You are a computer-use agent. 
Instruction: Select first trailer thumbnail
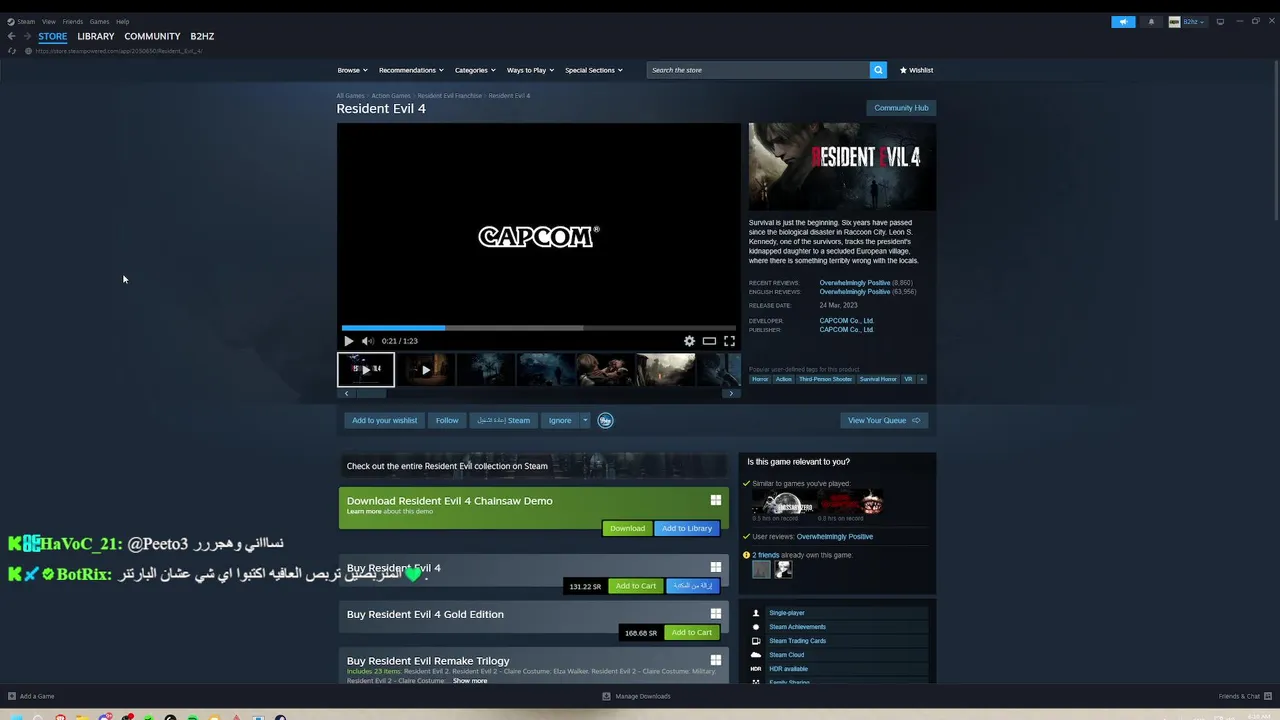pyautogui.click(x=366, y=370)
